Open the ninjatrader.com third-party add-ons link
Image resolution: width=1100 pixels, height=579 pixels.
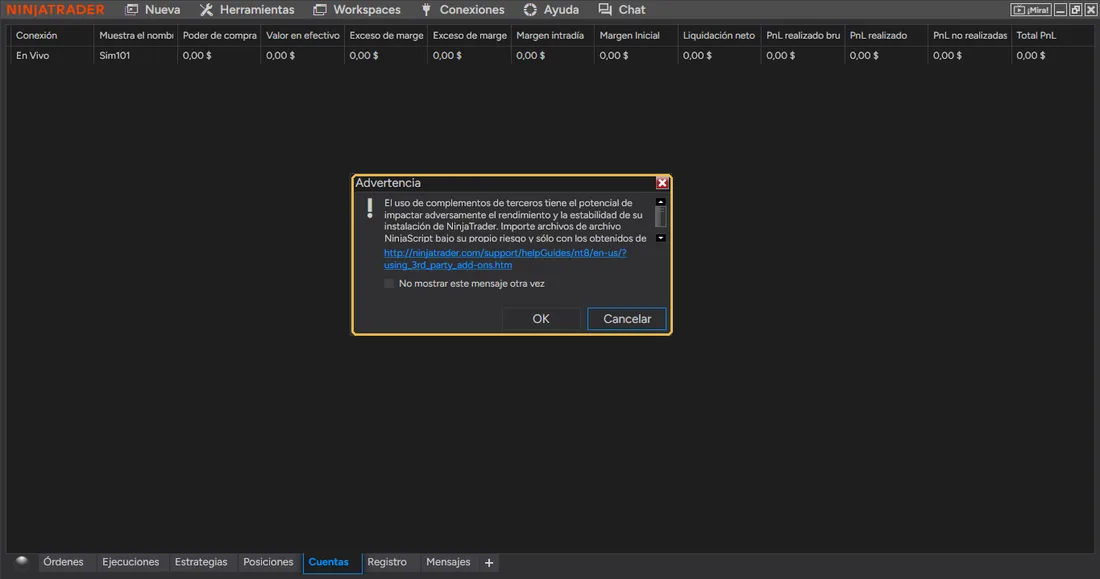click(x=504, y=259)
